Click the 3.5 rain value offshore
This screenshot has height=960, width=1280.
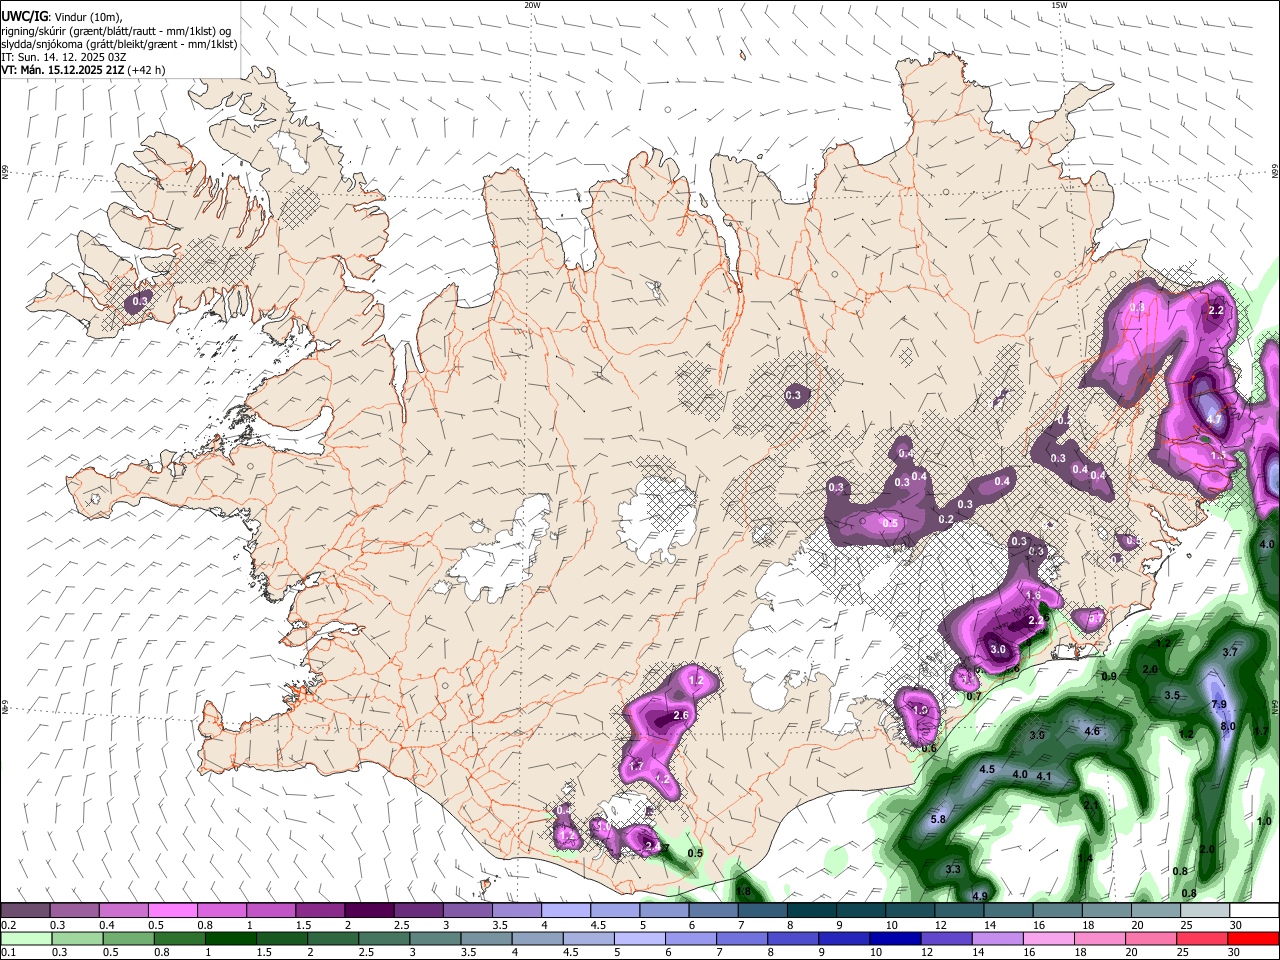(x=1172, y=695)
